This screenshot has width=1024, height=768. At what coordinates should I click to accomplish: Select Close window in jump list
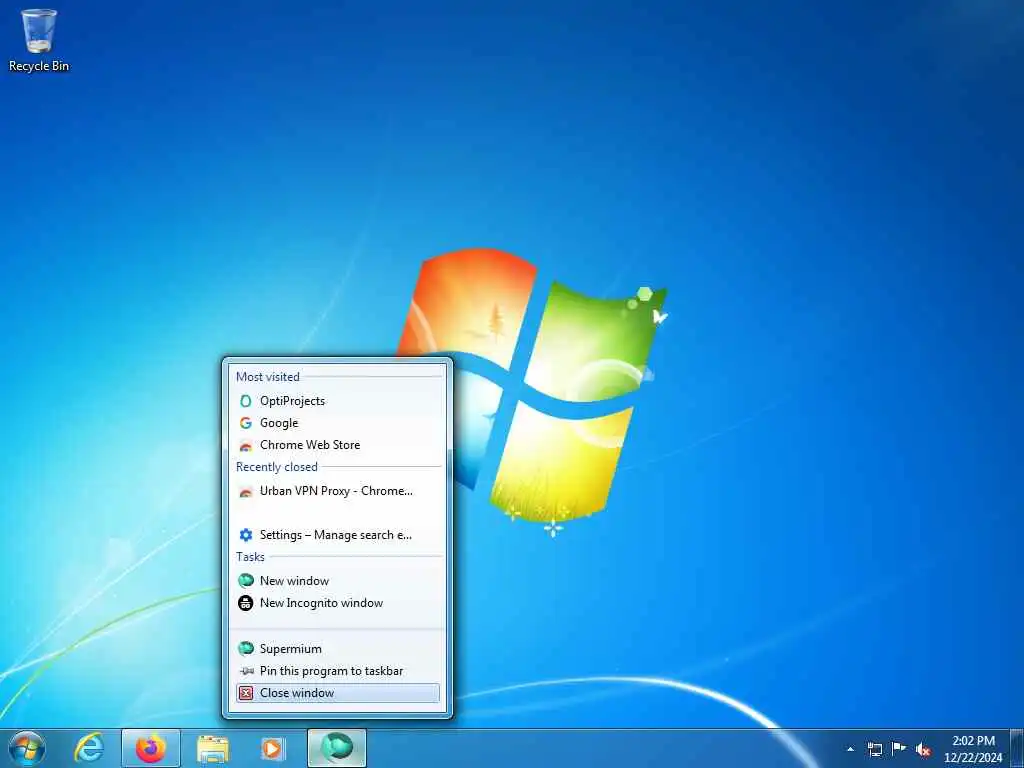(338, 694)
